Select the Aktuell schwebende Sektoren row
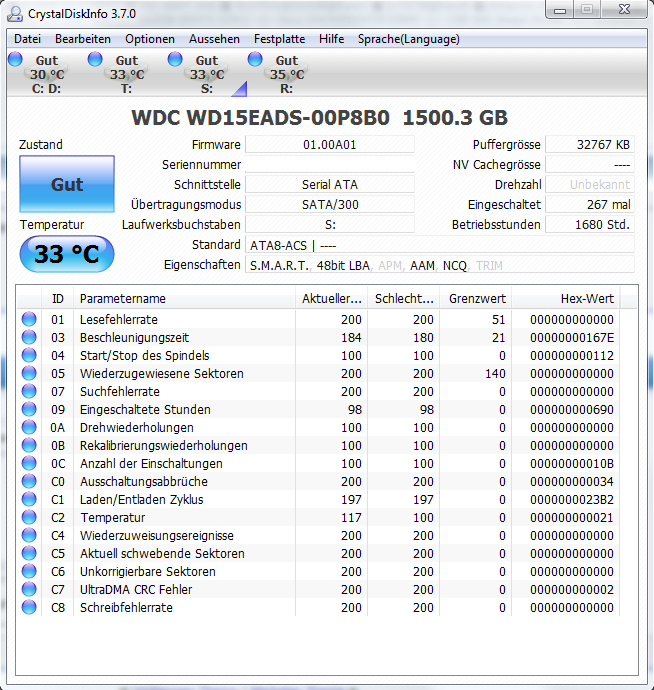The width and height of the screenshot is (654, 690). [x=318, y=553]
